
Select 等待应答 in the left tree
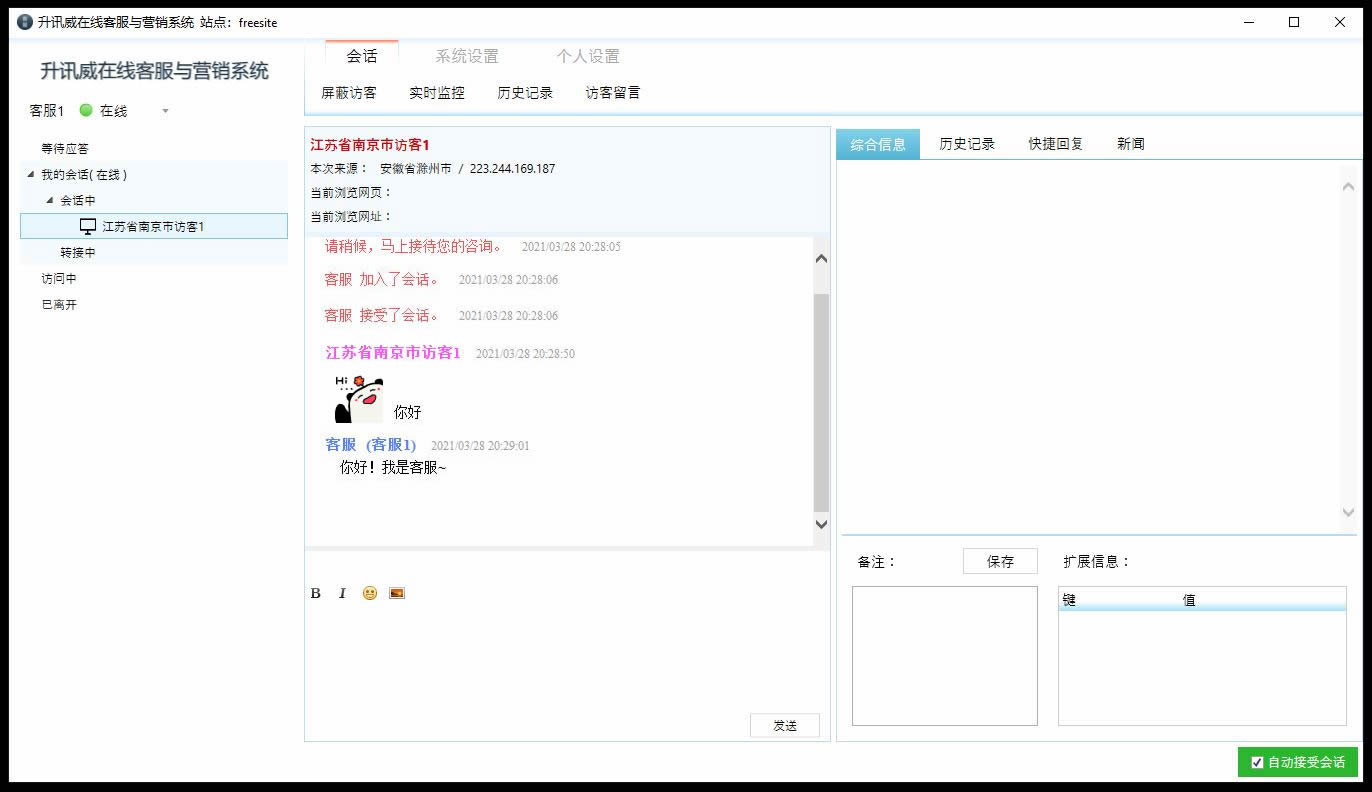(65, 148)
